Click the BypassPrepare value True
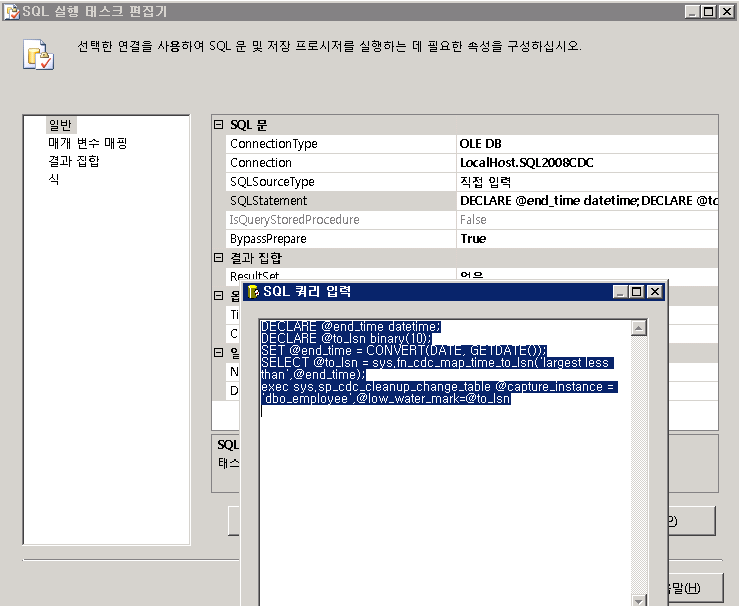Screen dimensions: 739x606 coord(587,239)
